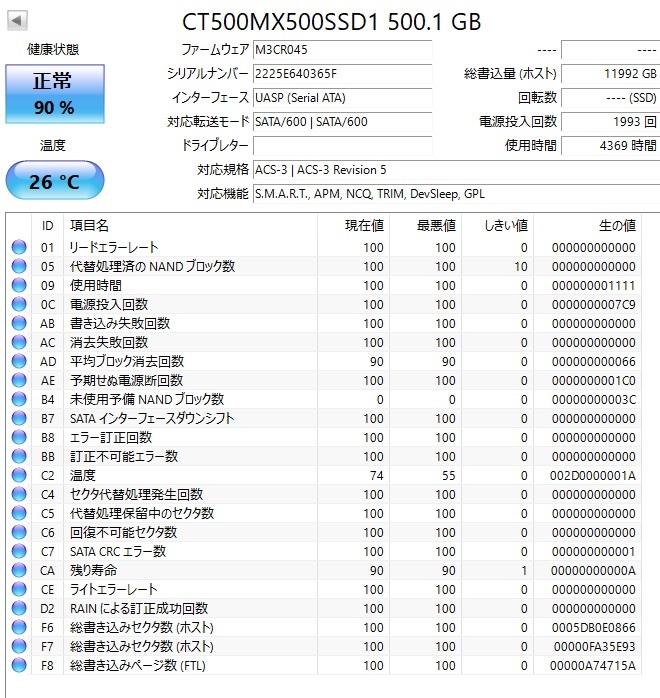Click raw value 00000A74715A in row F8

592,666
